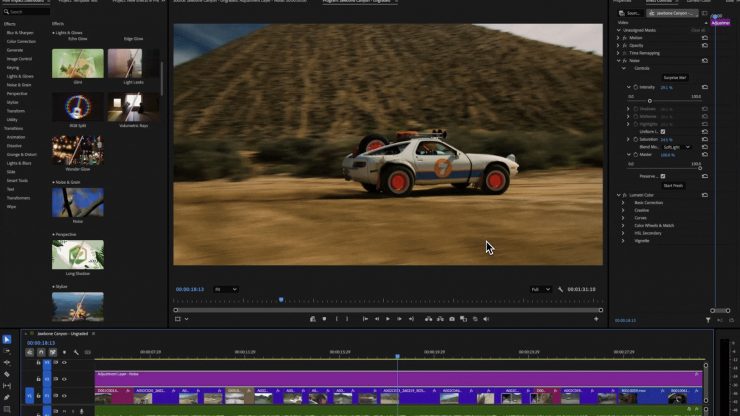Click the filter icon in Effect Controls
740x416 pixels.
click(x=708, y=320)
